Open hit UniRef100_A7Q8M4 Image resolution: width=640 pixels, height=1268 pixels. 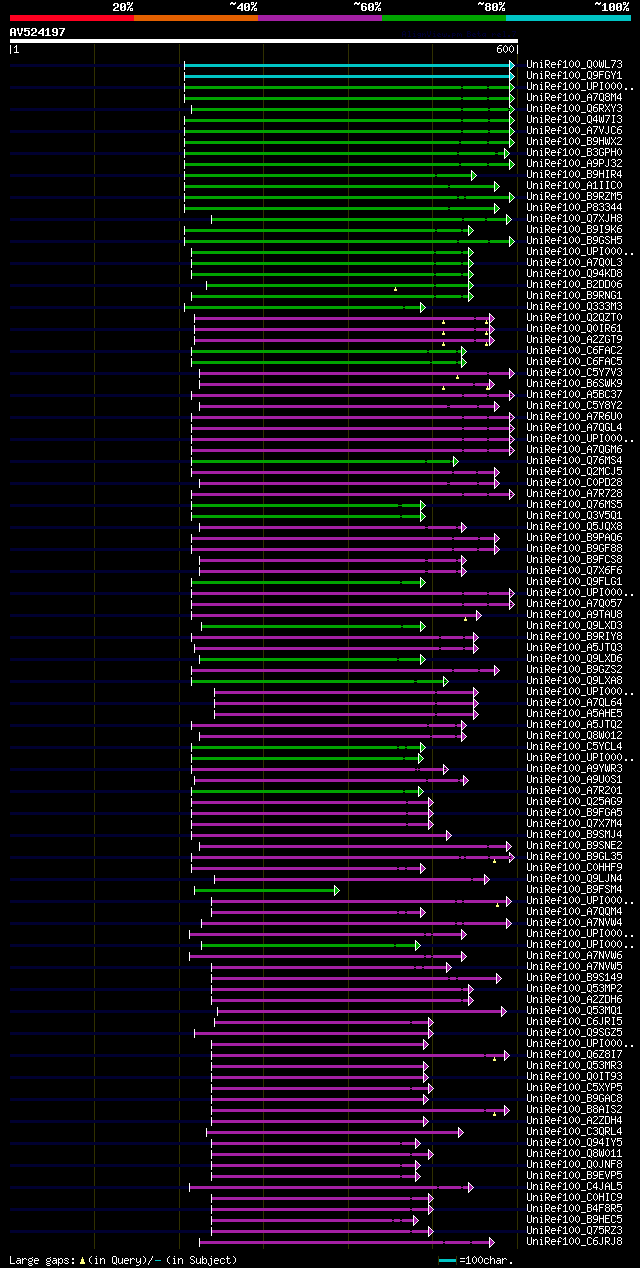[574, 98]
